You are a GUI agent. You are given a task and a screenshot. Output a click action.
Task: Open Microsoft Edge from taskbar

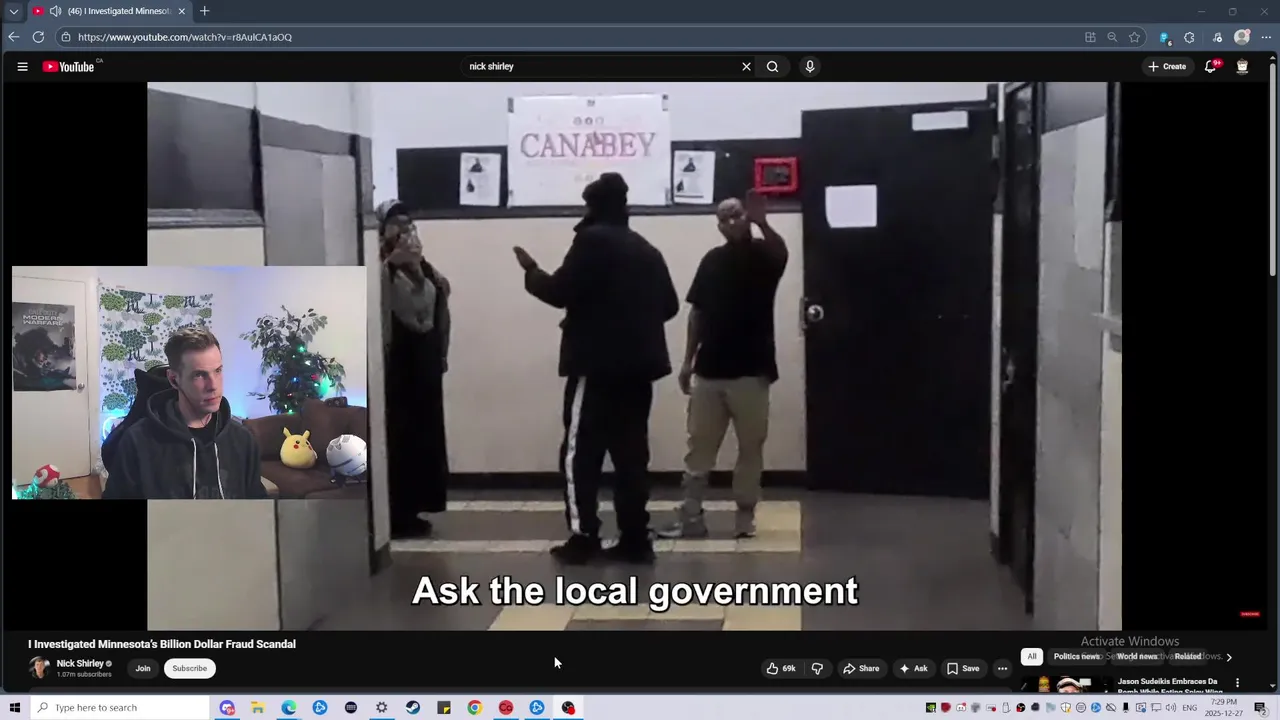click(288, 708)
